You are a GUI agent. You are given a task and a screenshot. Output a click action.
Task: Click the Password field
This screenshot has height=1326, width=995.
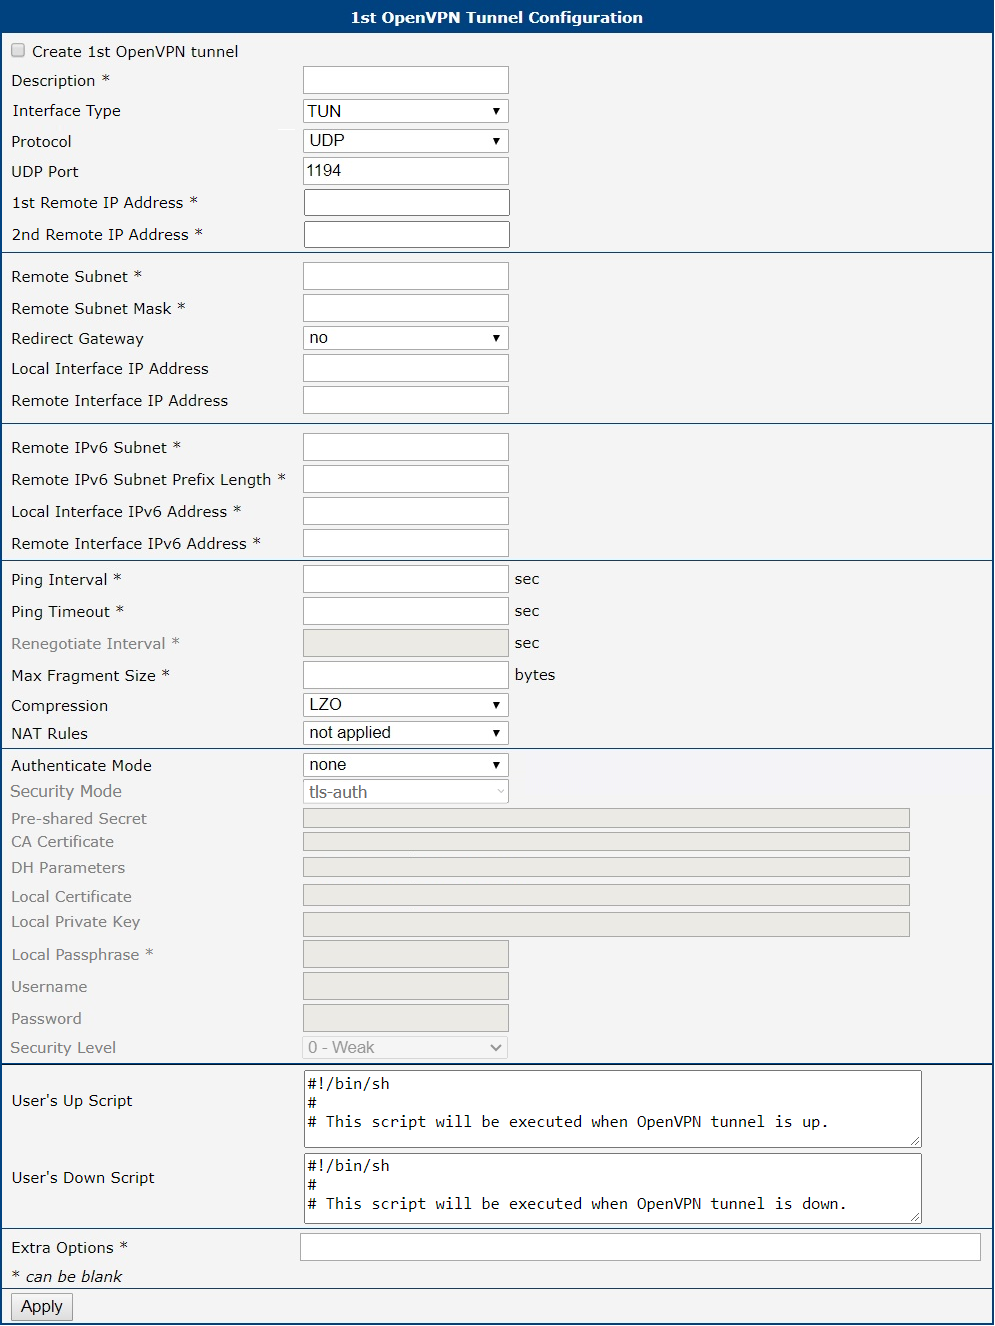[x=406, y=1018]
